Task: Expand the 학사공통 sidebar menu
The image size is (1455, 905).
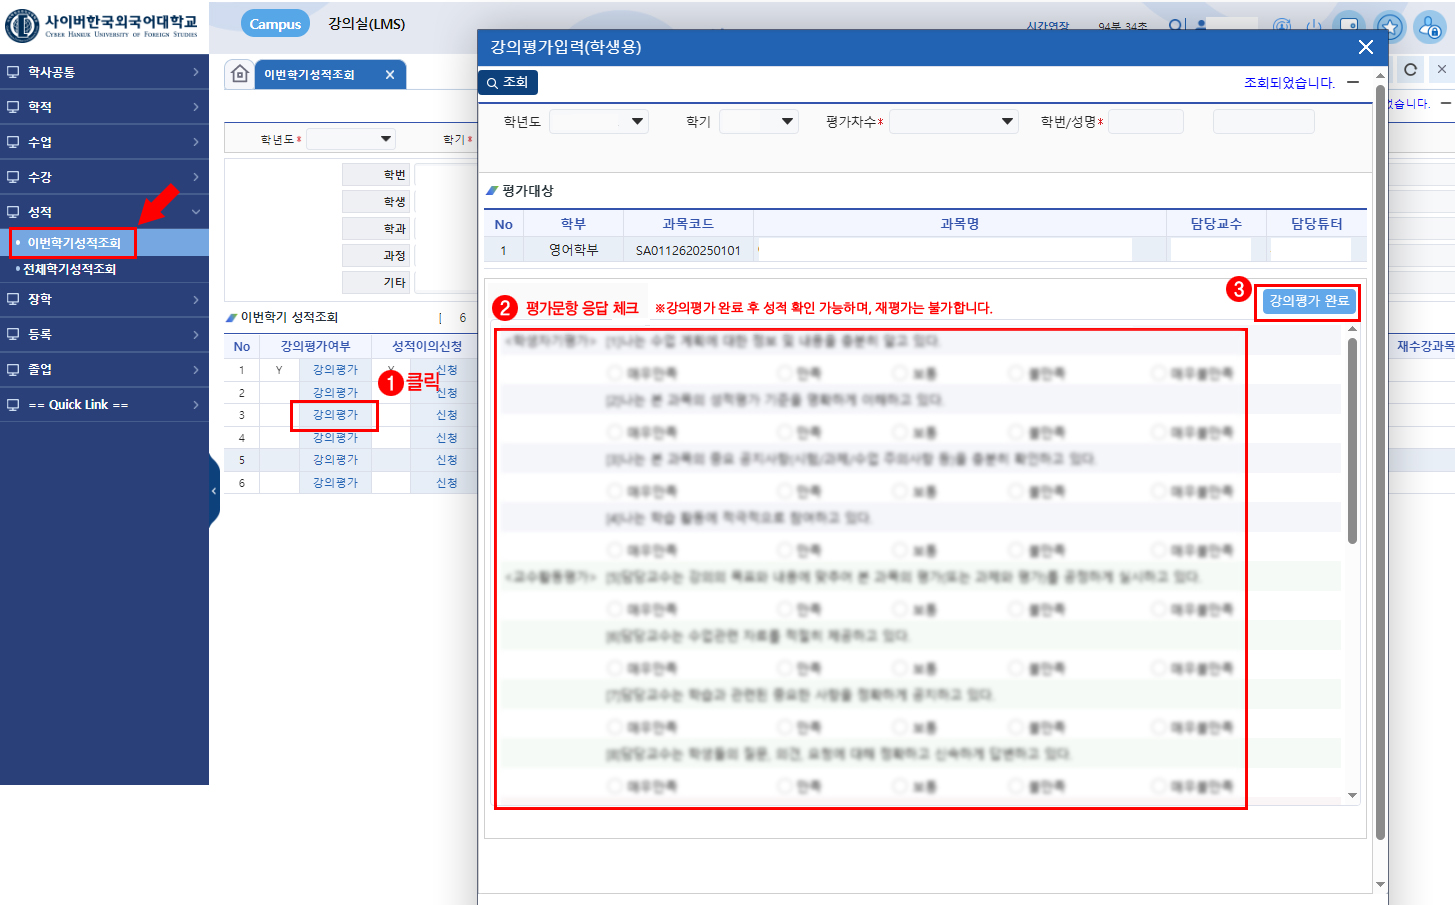Action: pyautogui.click(x=104, y=72)
